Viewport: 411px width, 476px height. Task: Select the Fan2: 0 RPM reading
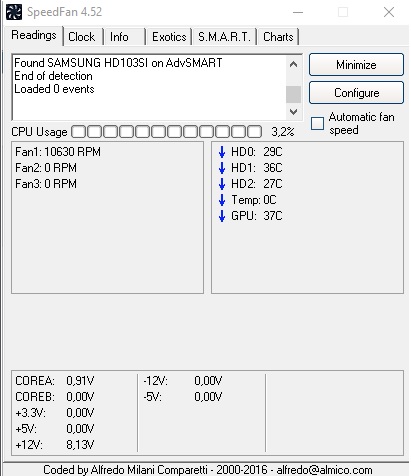tap(46, 168)
